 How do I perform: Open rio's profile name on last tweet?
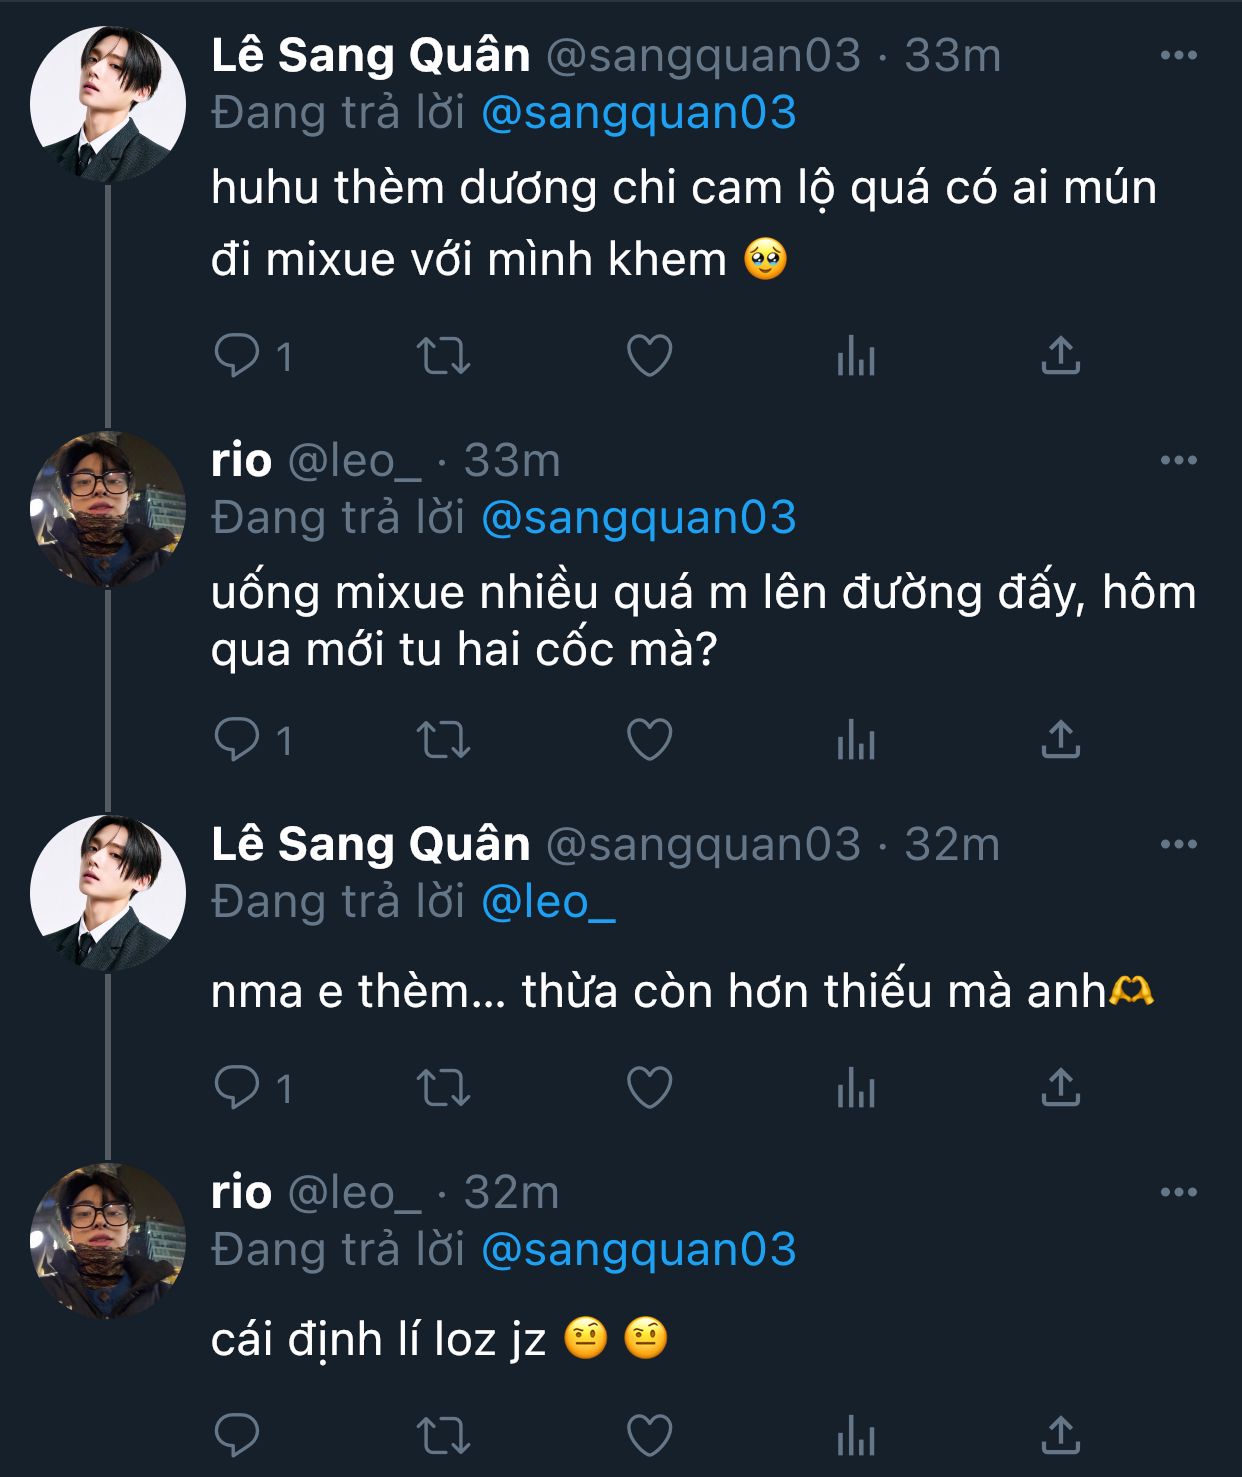coord(241,1193)
